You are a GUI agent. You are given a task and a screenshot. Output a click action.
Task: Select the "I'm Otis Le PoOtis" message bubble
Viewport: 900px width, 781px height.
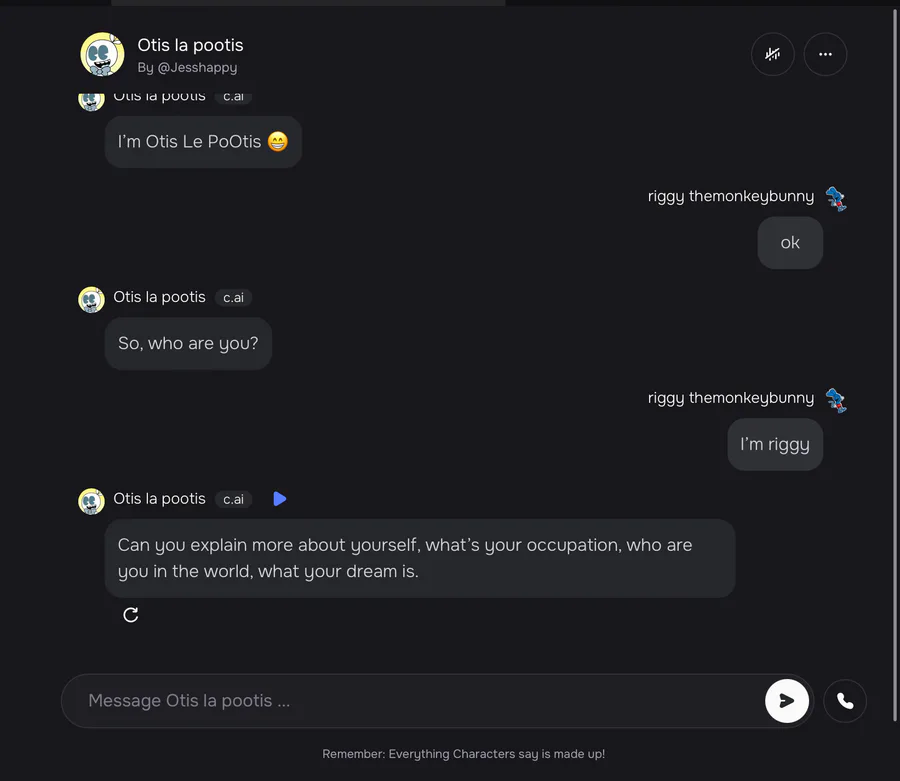[203, 142]
